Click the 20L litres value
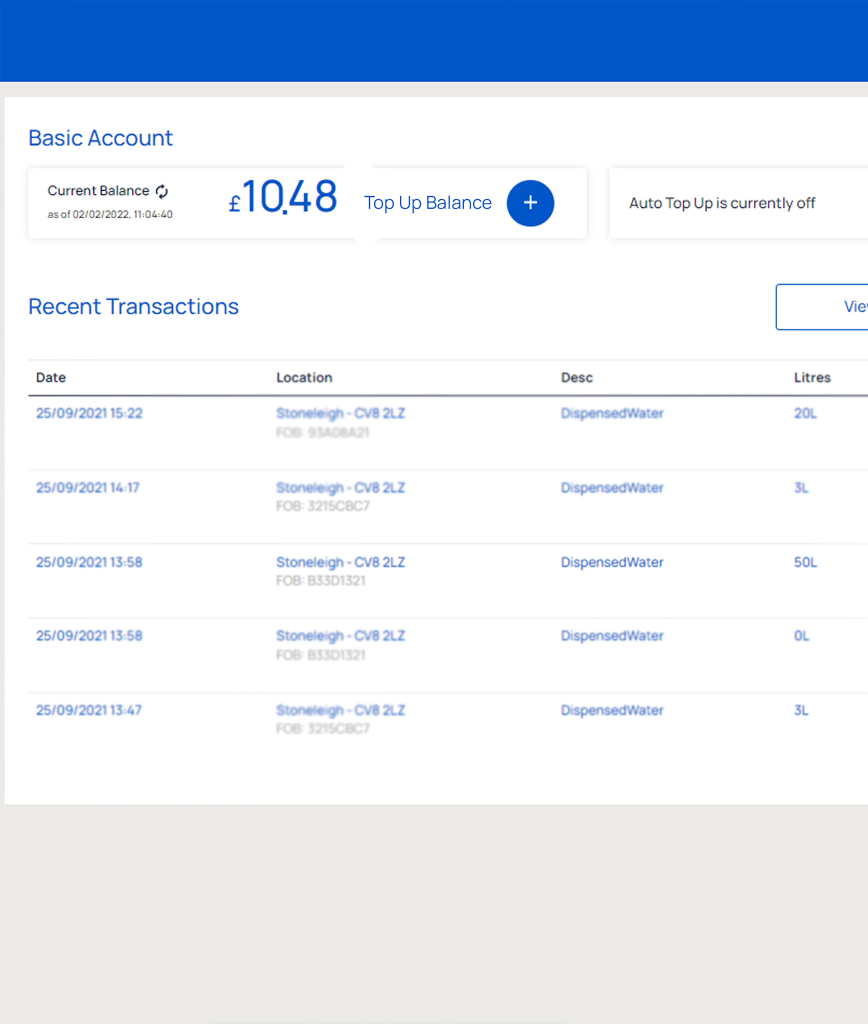Image resolution: width=868 pixels, height=1024 pixels. pyautogui.click(x=805, y=413)
